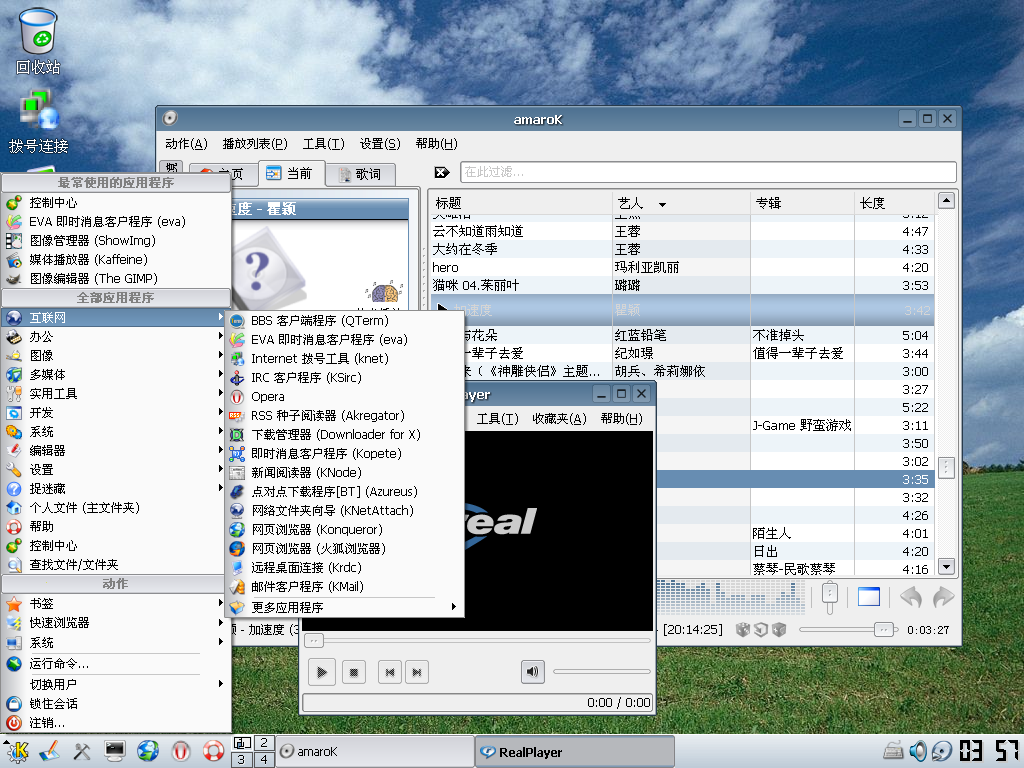Open Control Center in most used apps

(x=116, y=202)
